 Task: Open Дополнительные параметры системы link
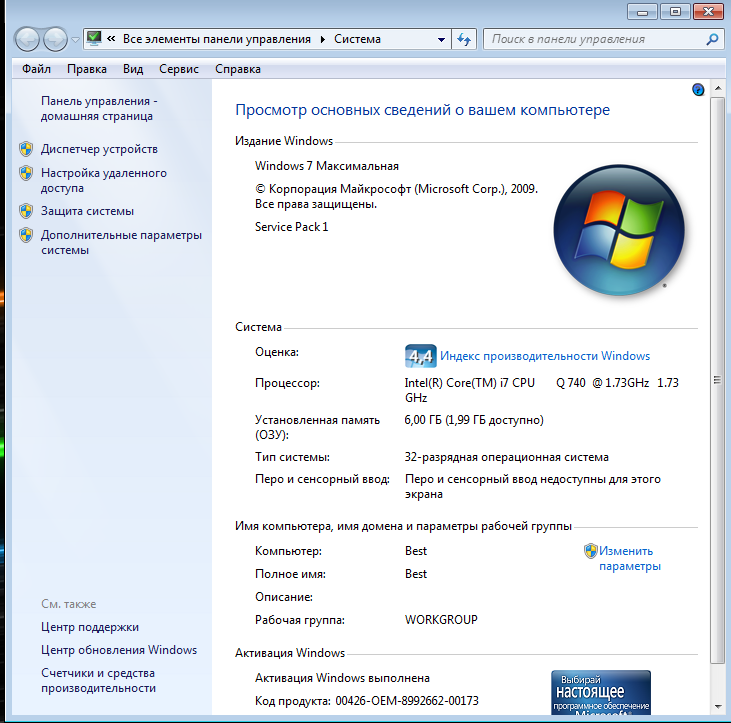121,242
